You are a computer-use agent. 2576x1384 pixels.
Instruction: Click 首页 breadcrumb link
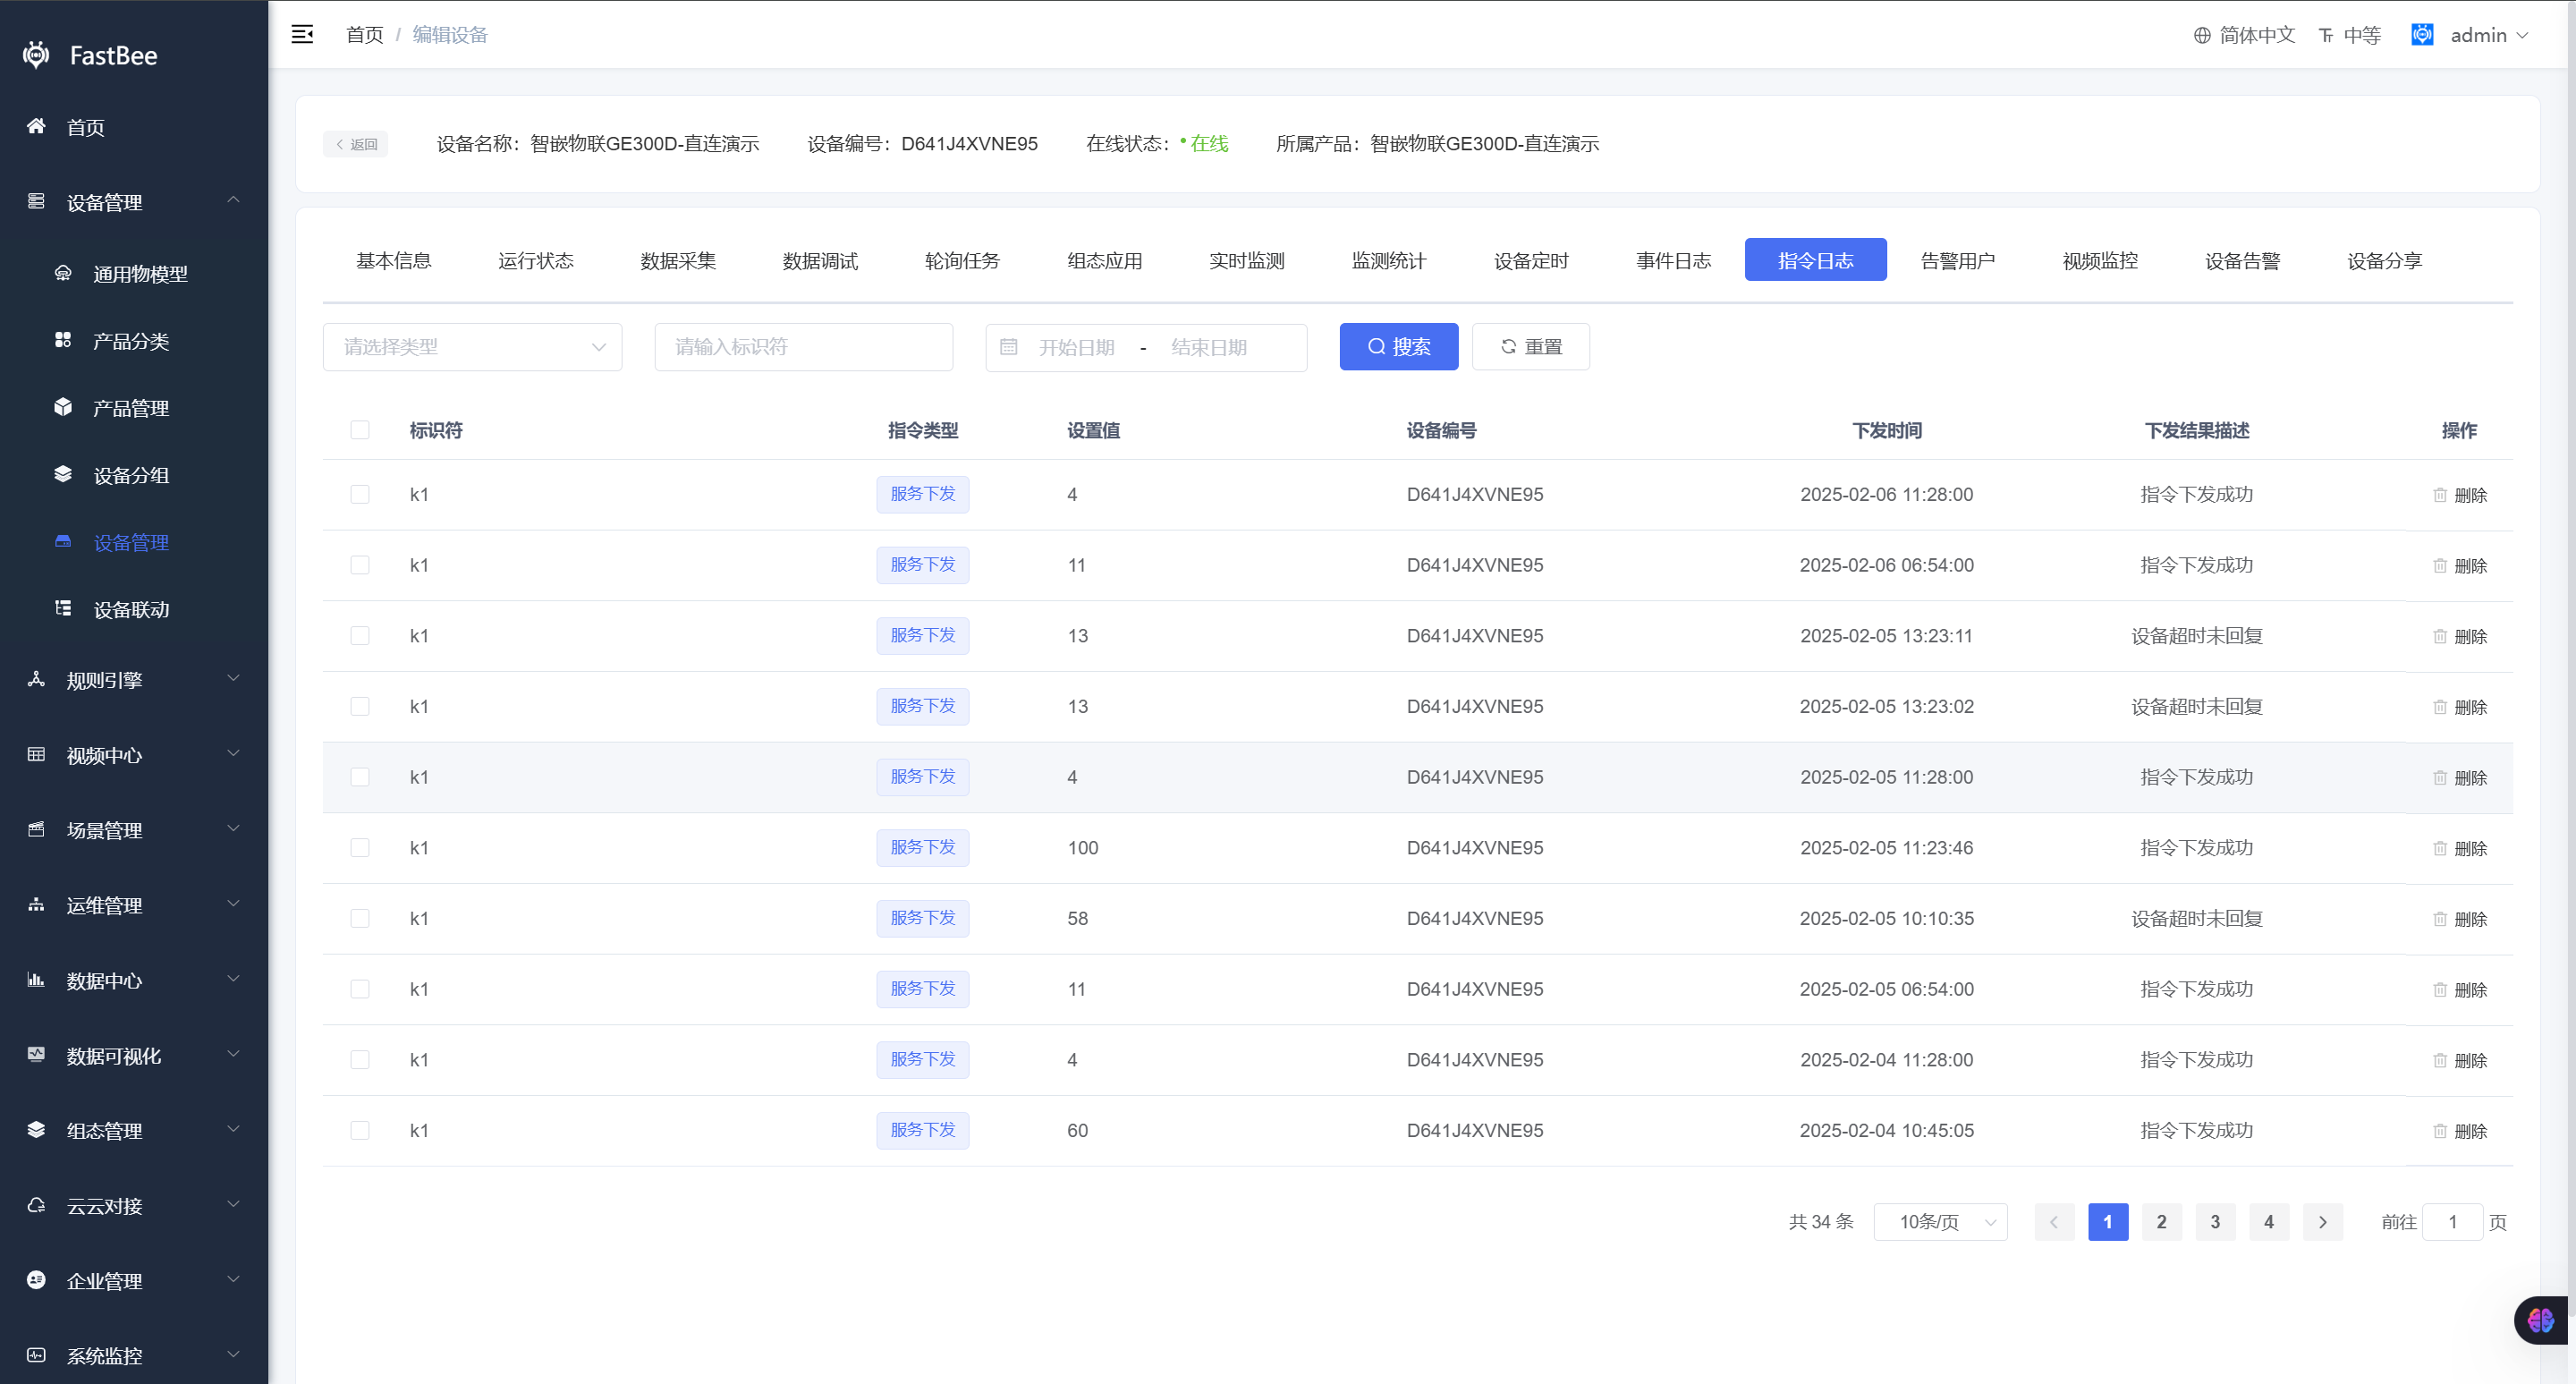point(365,35)
